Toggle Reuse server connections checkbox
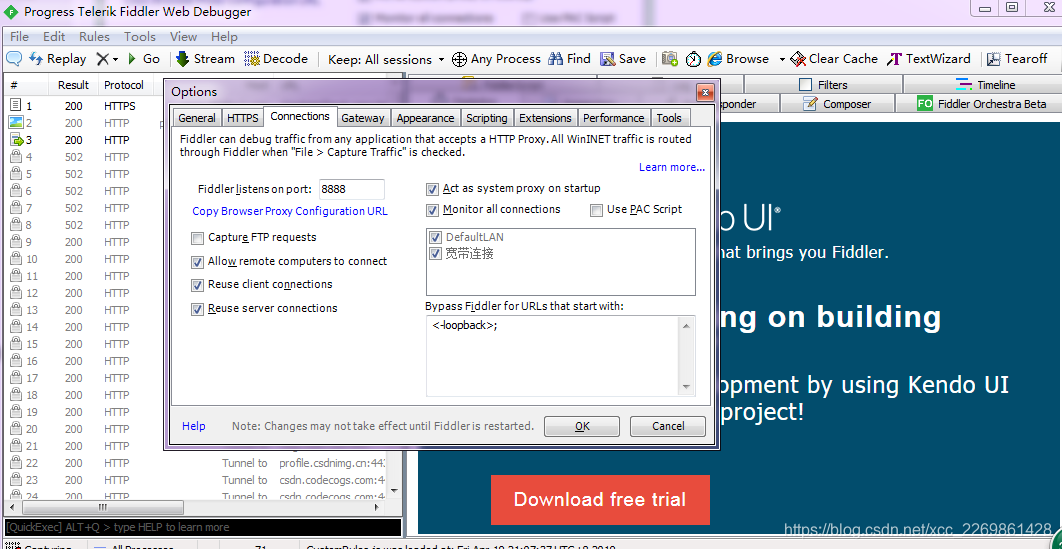 coord(198,309)
